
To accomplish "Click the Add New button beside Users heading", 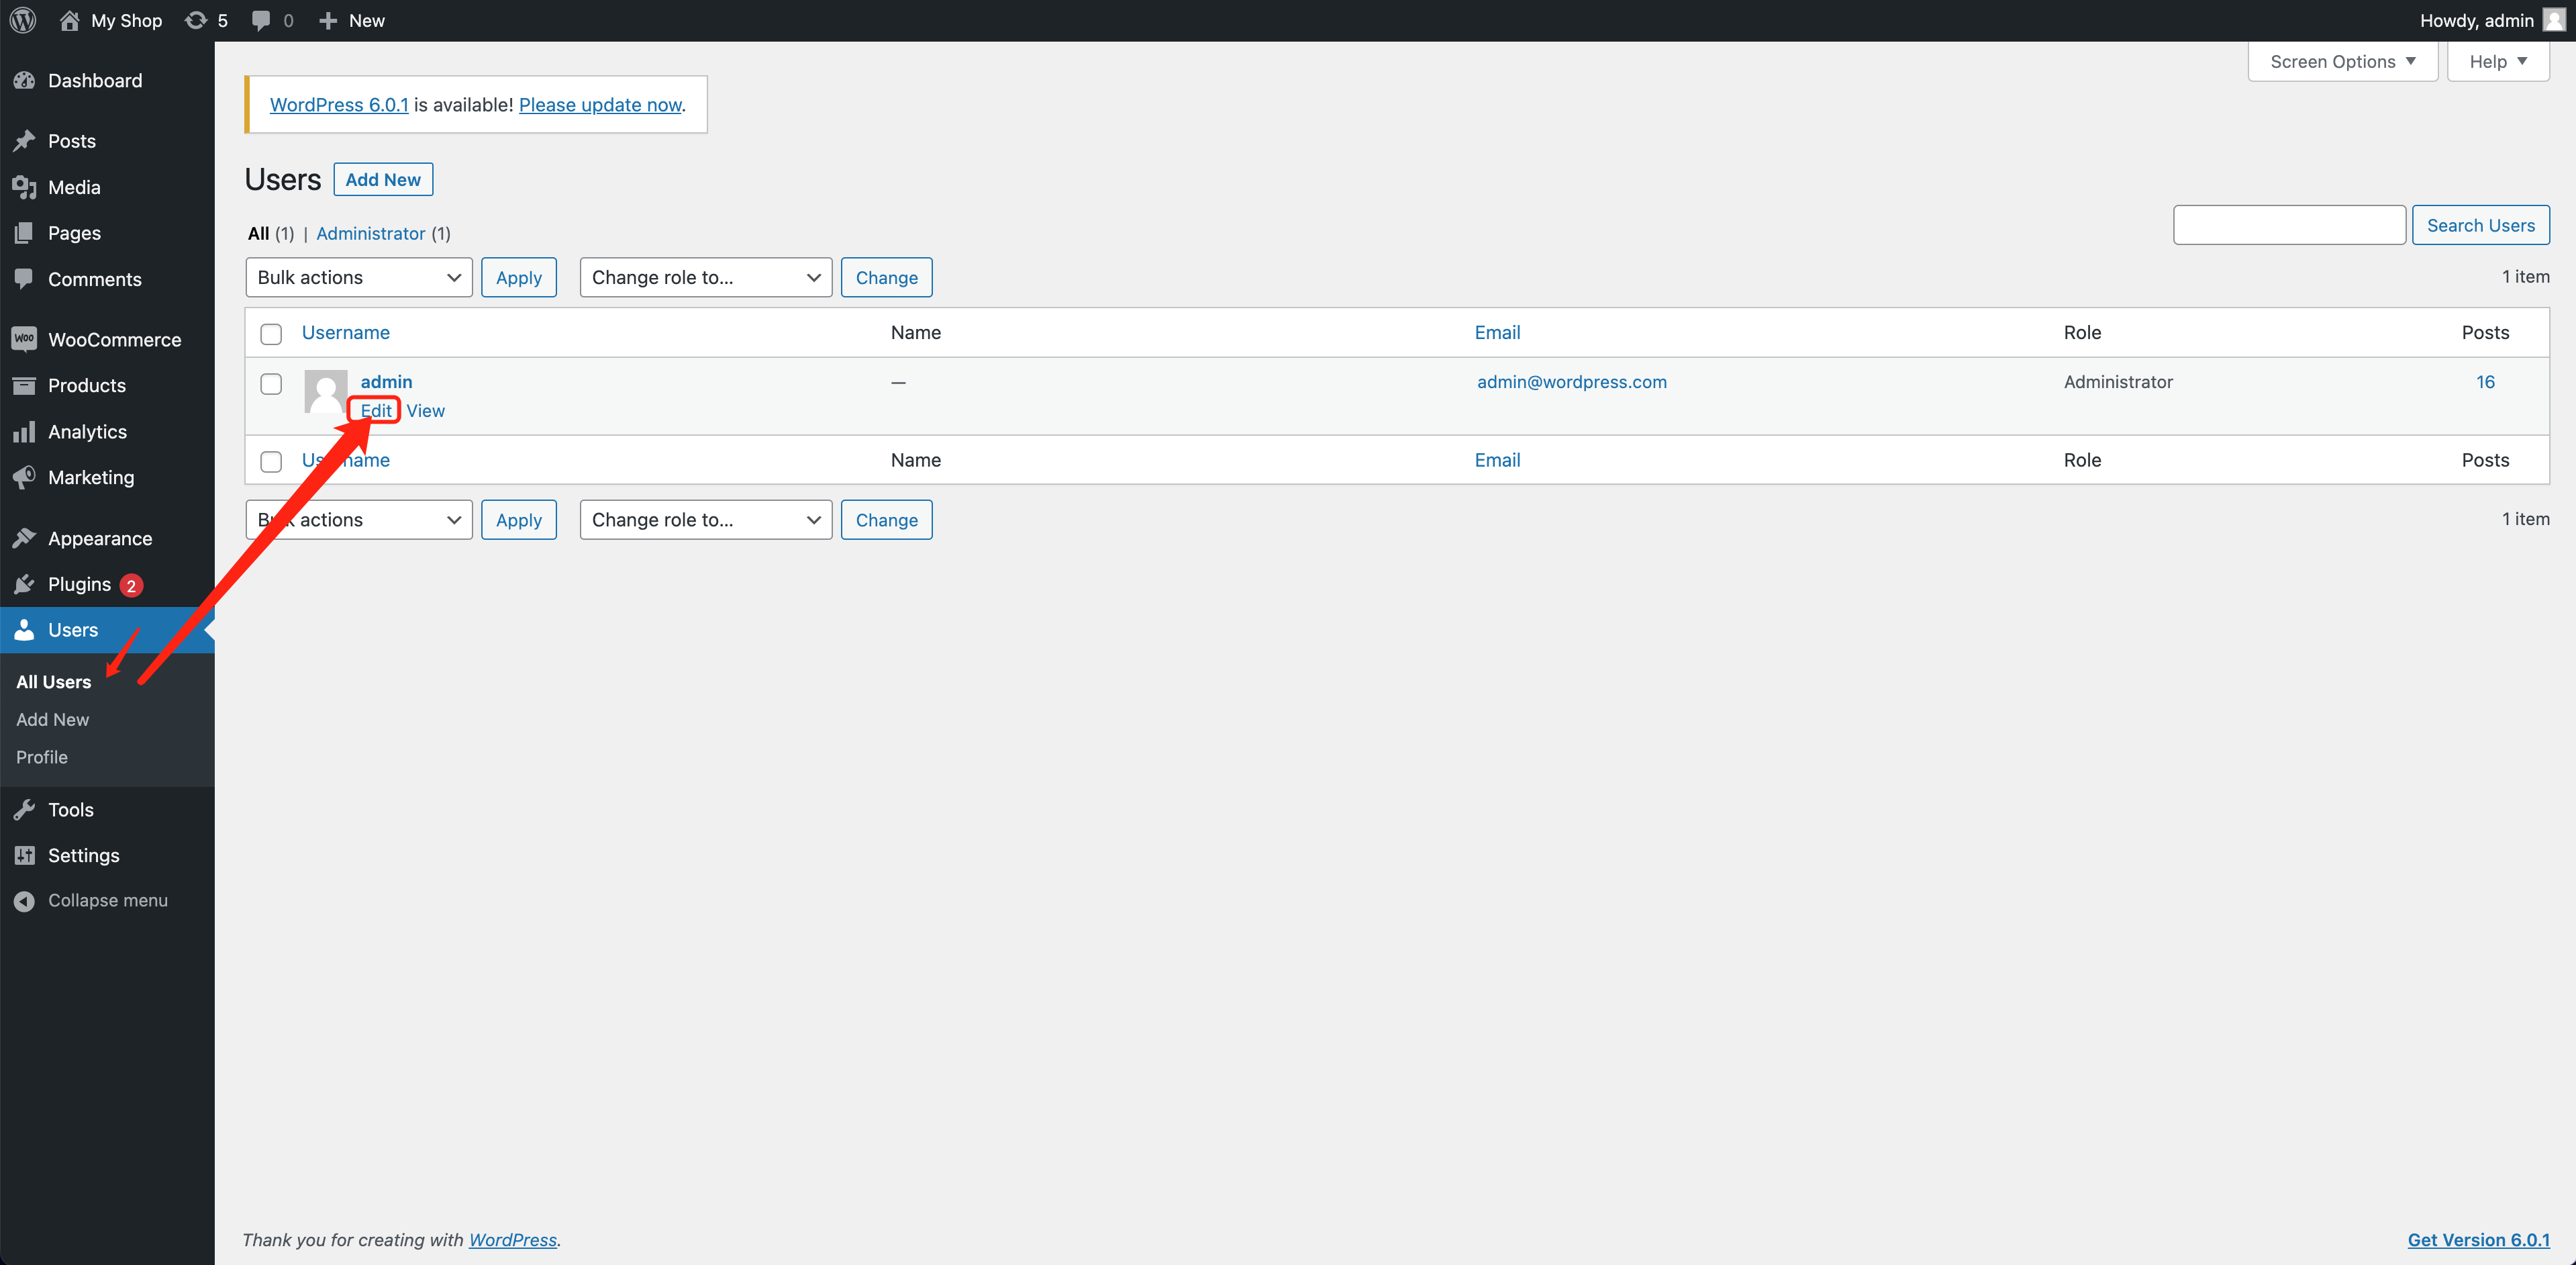I will click(383, 179).
